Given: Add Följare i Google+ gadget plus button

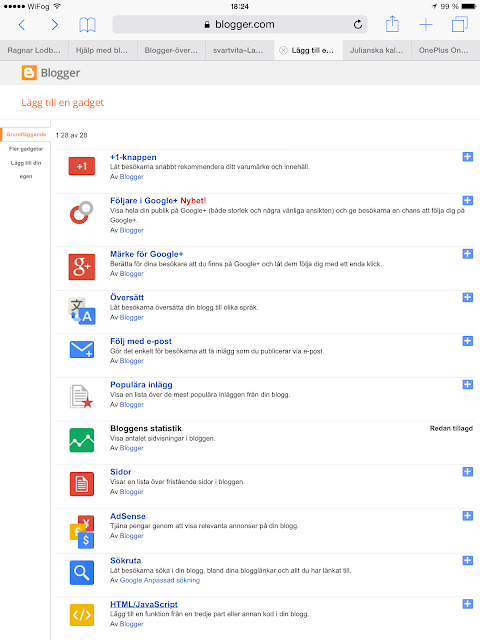Looking at the screenshot, I should (468, 200).
